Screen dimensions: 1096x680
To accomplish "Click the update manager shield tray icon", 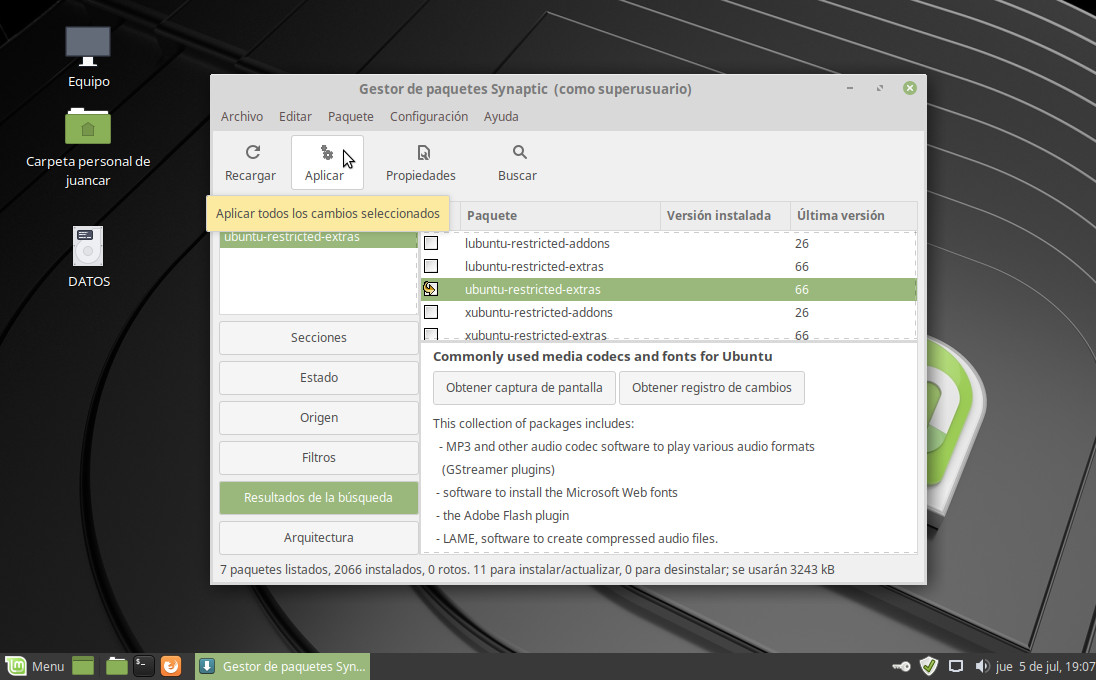I will tap(928, 666).
